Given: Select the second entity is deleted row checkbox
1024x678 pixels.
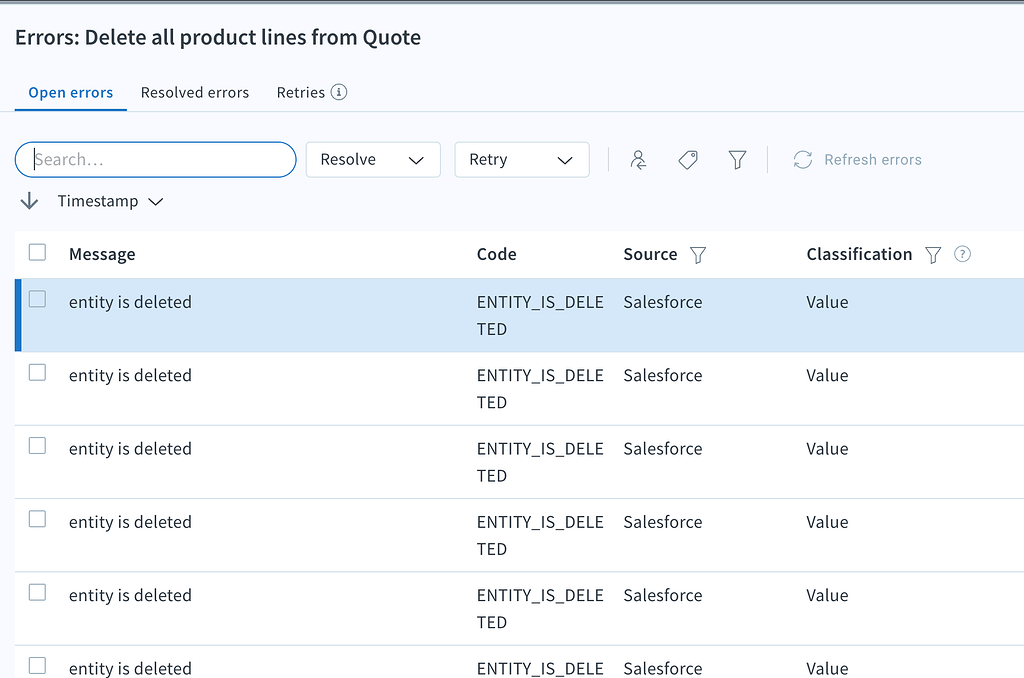Looking at the screenshot, I should coord(37,372).
